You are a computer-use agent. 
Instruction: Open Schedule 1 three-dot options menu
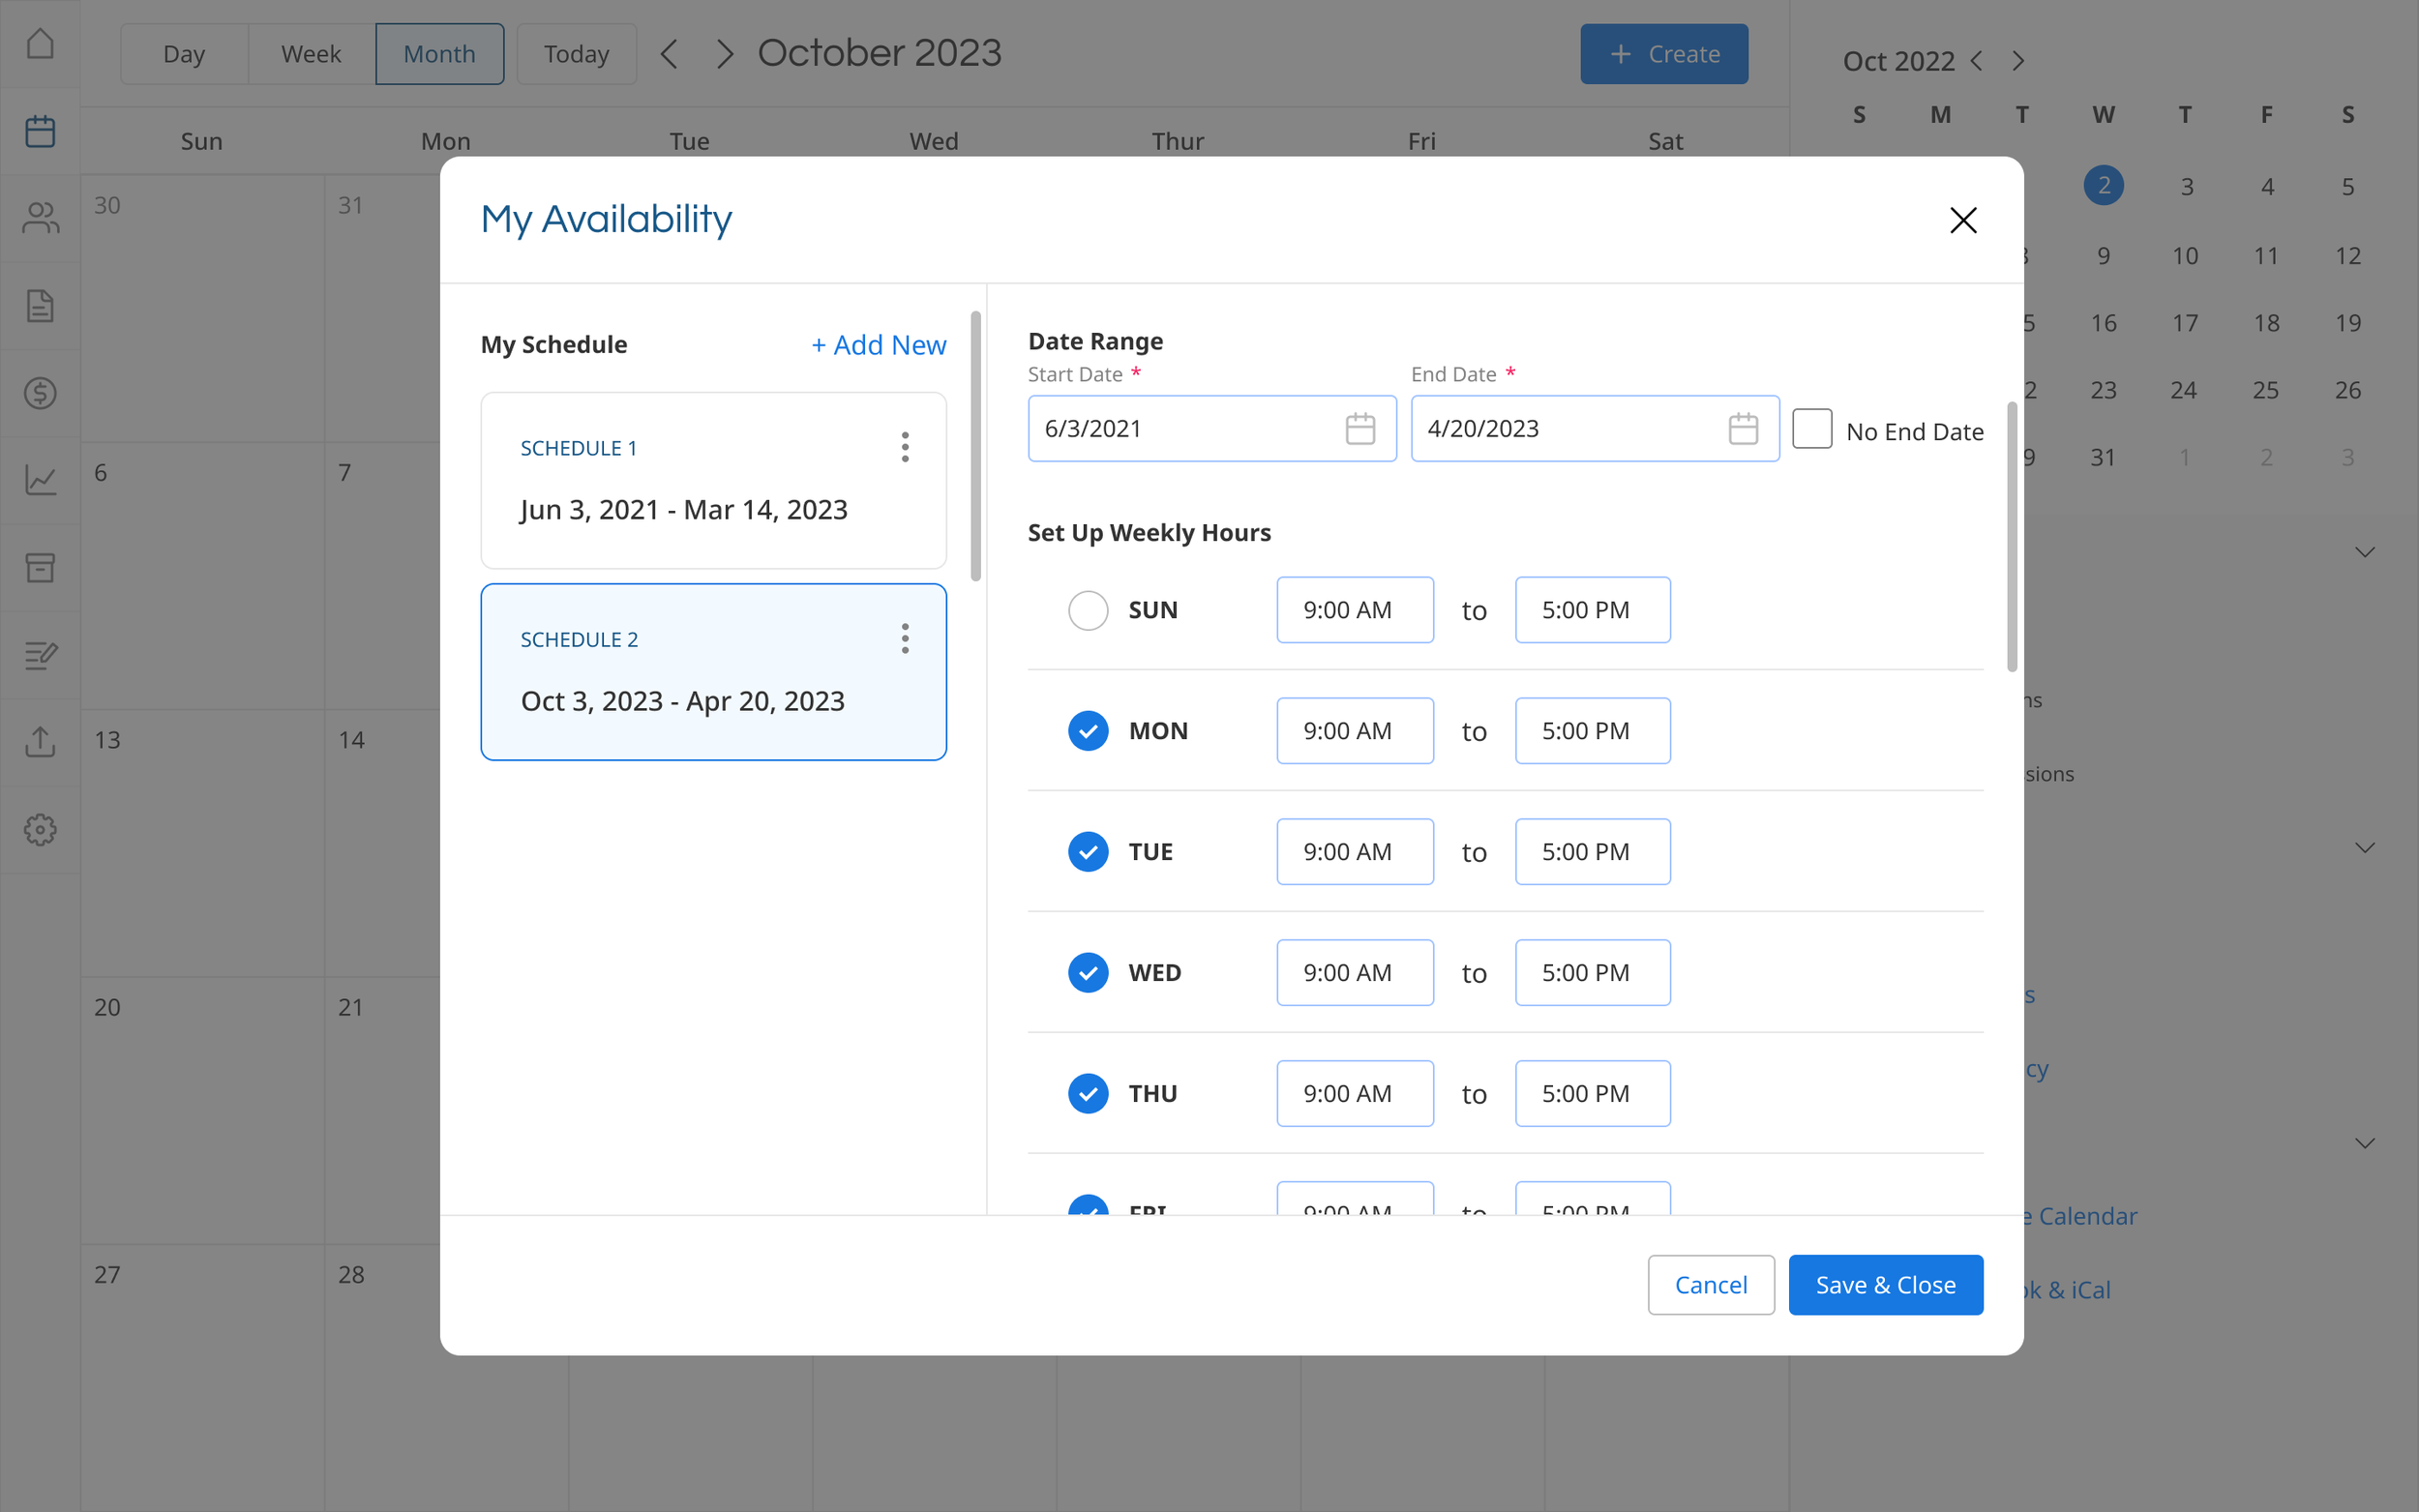tap(905, 447)
